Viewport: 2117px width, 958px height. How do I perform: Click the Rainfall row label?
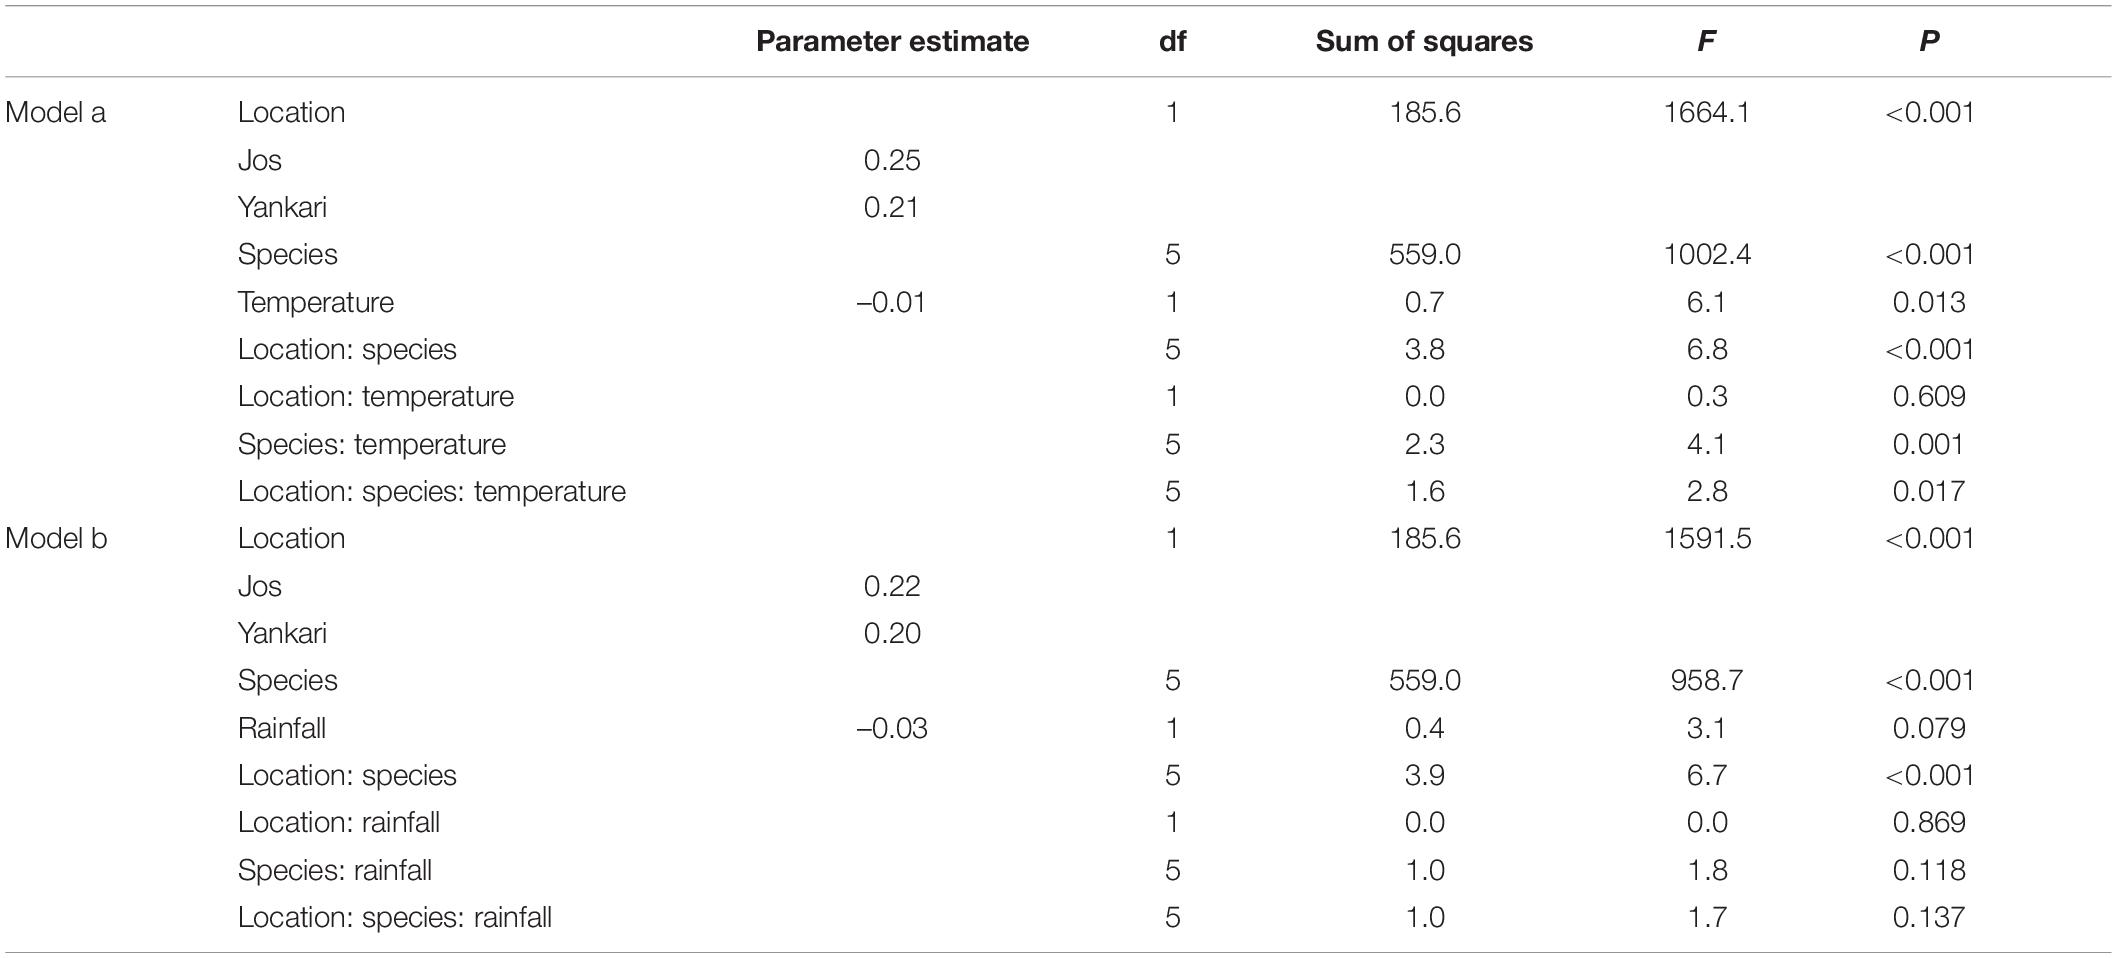(x=282, y=728)
